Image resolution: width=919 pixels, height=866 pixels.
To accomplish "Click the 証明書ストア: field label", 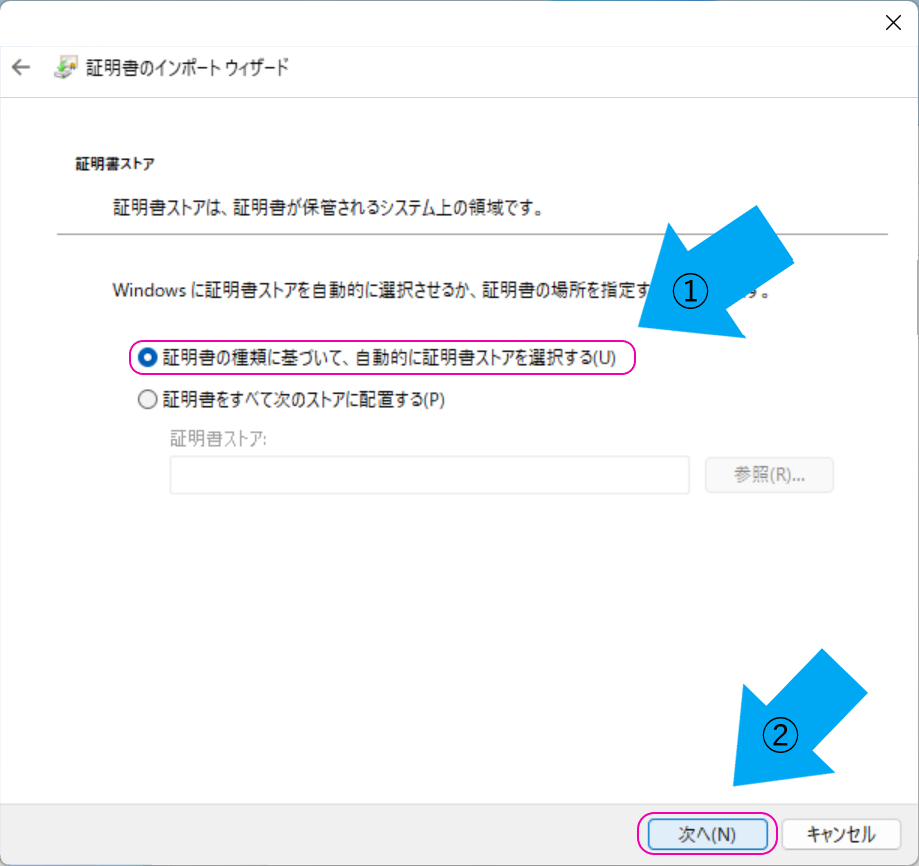I will pyautogui.click(x=218, y=438).
